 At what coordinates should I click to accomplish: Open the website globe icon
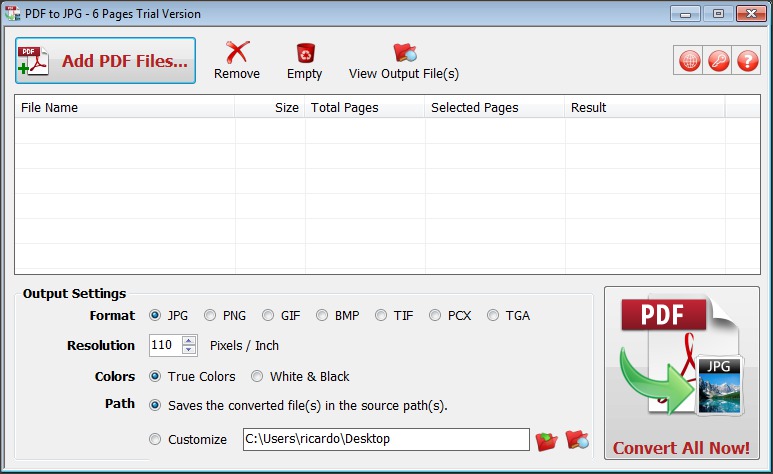689,61
